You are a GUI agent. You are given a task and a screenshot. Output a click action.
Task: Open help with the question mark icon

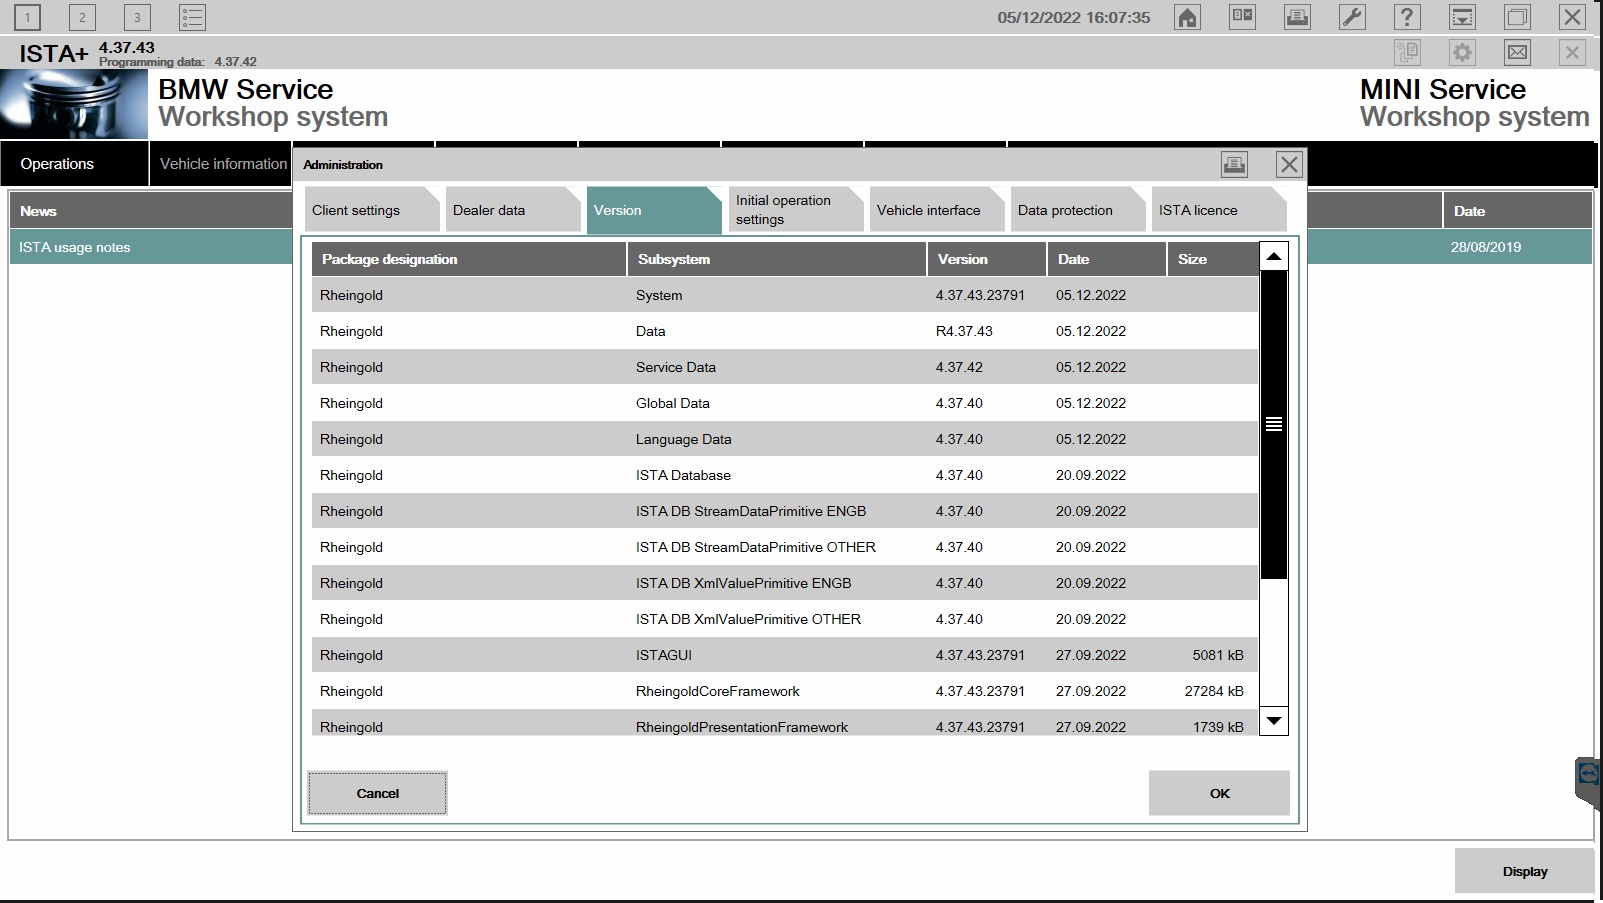click(1407, 17)
